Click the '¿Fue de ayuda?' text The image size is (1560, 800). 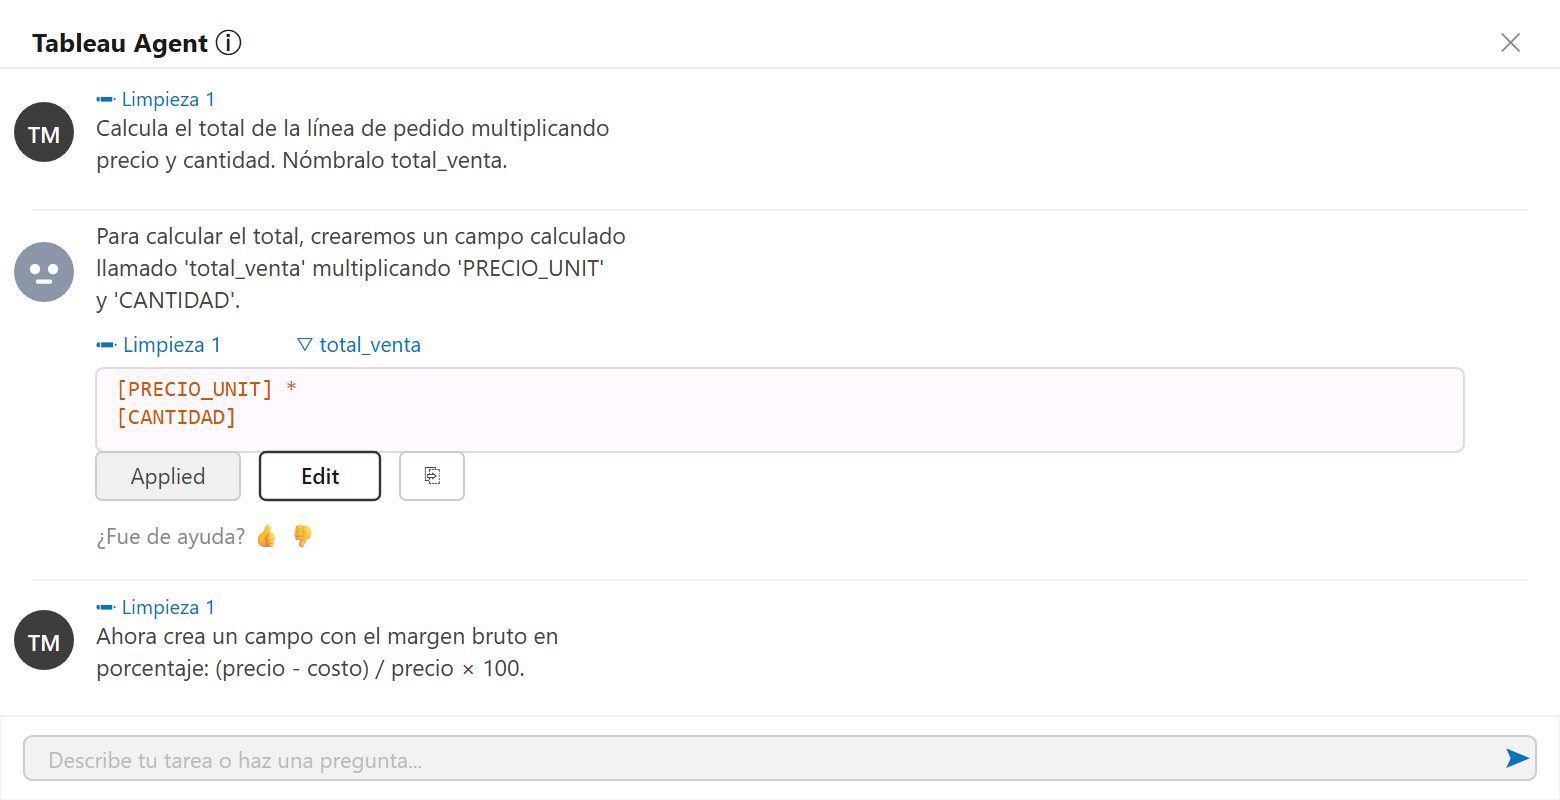(170, 537)
